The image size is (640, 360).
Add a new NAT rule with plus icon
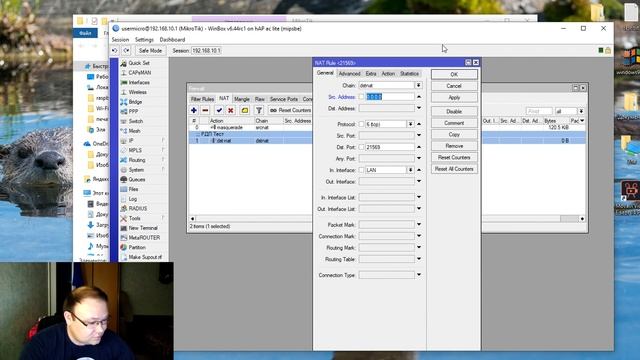point(193,110)
